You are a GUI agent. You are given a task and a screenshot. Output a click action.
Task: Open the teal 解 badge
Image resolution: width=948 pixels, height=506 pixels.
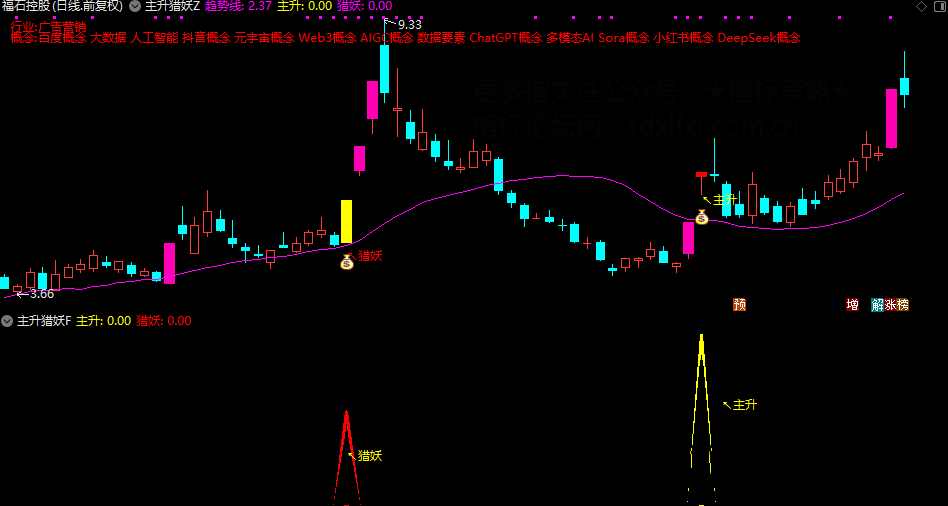[877, 305]
